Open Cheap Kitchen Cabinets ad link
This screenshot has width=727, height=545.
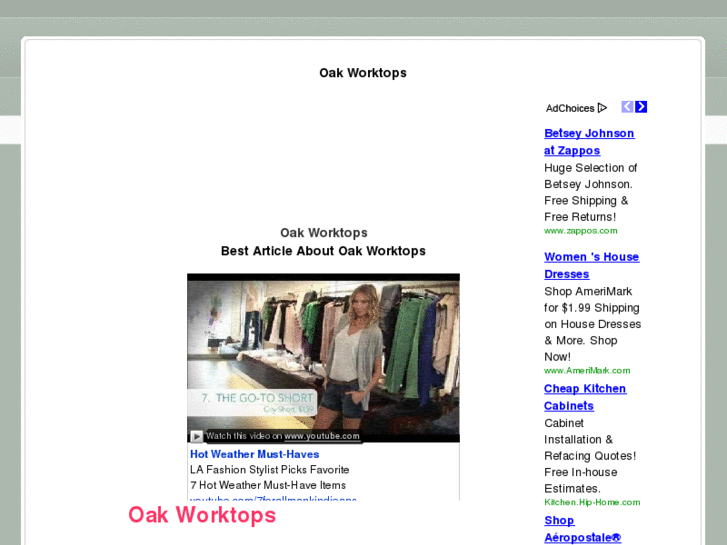pyautogui.click(x=585, y=397)
